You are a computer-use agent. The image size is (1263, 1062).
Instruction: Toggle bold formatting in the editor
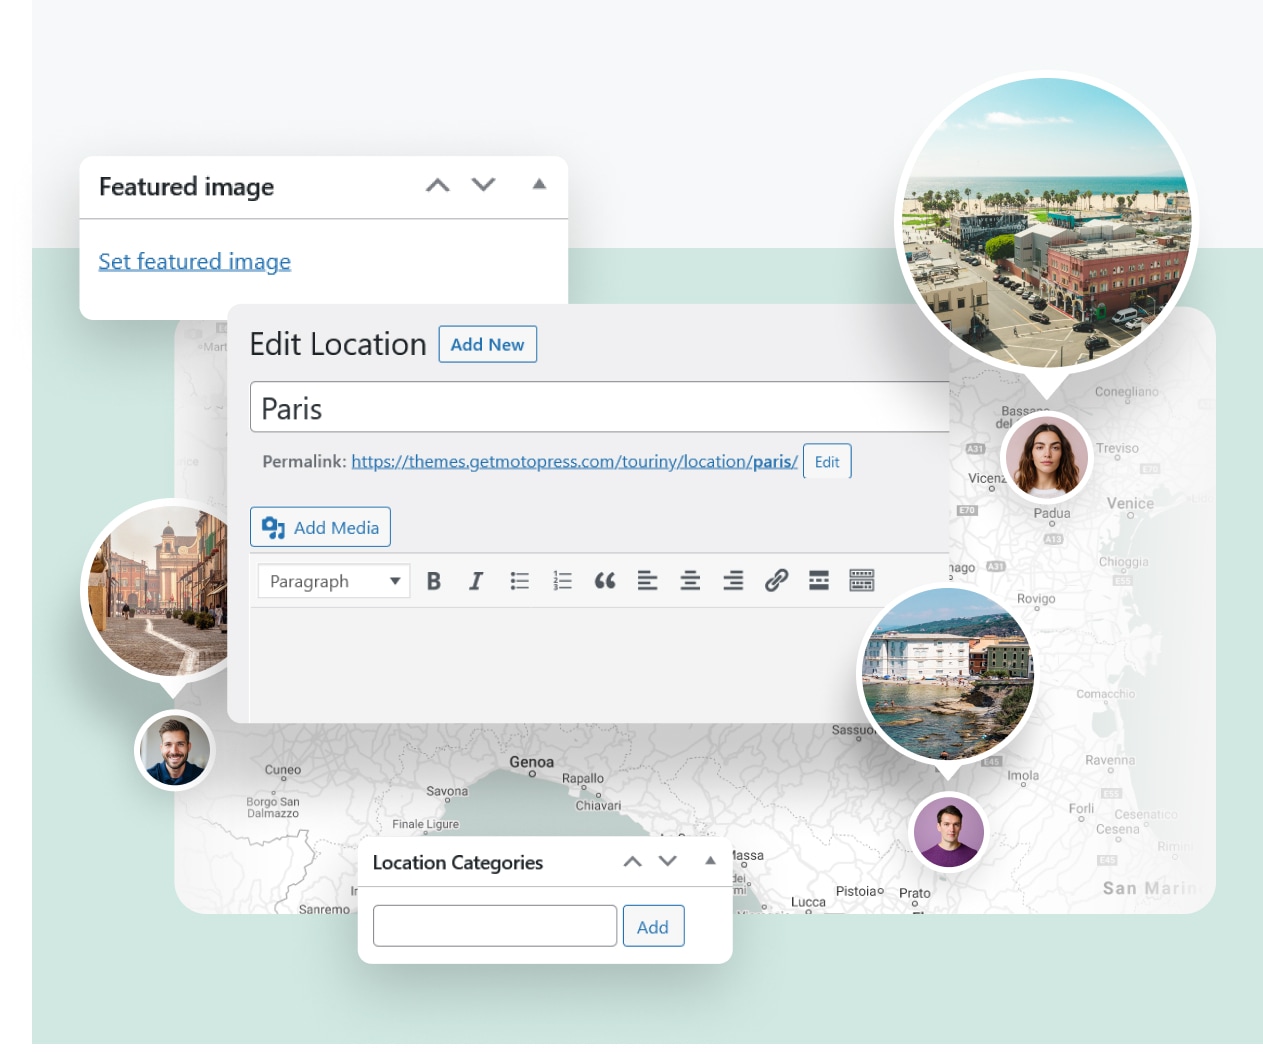(x=433, y=580)
